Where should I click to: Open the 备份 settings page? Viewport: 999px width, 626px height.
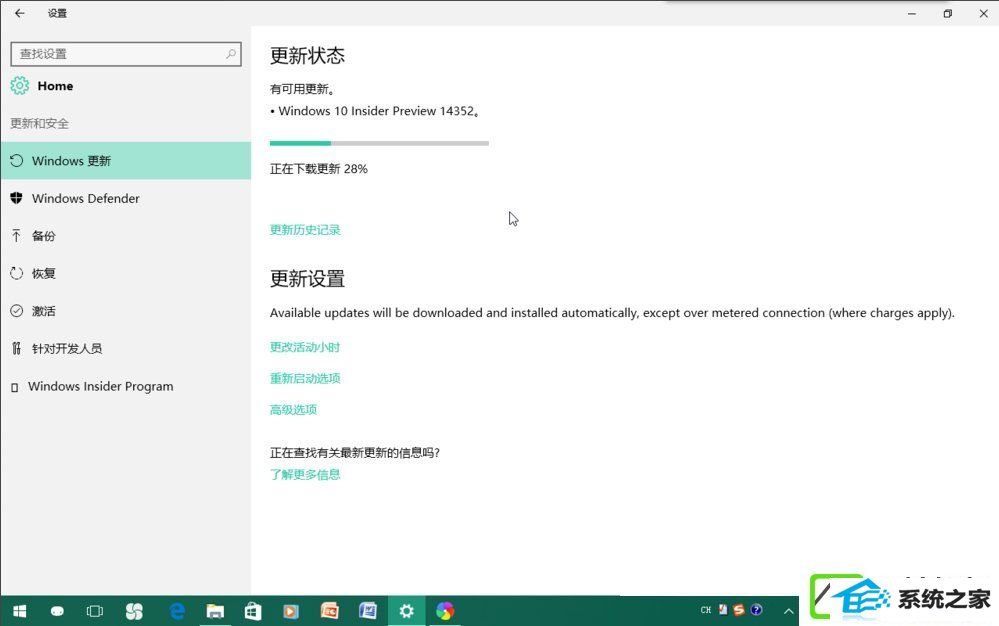[x=126, y=236]
